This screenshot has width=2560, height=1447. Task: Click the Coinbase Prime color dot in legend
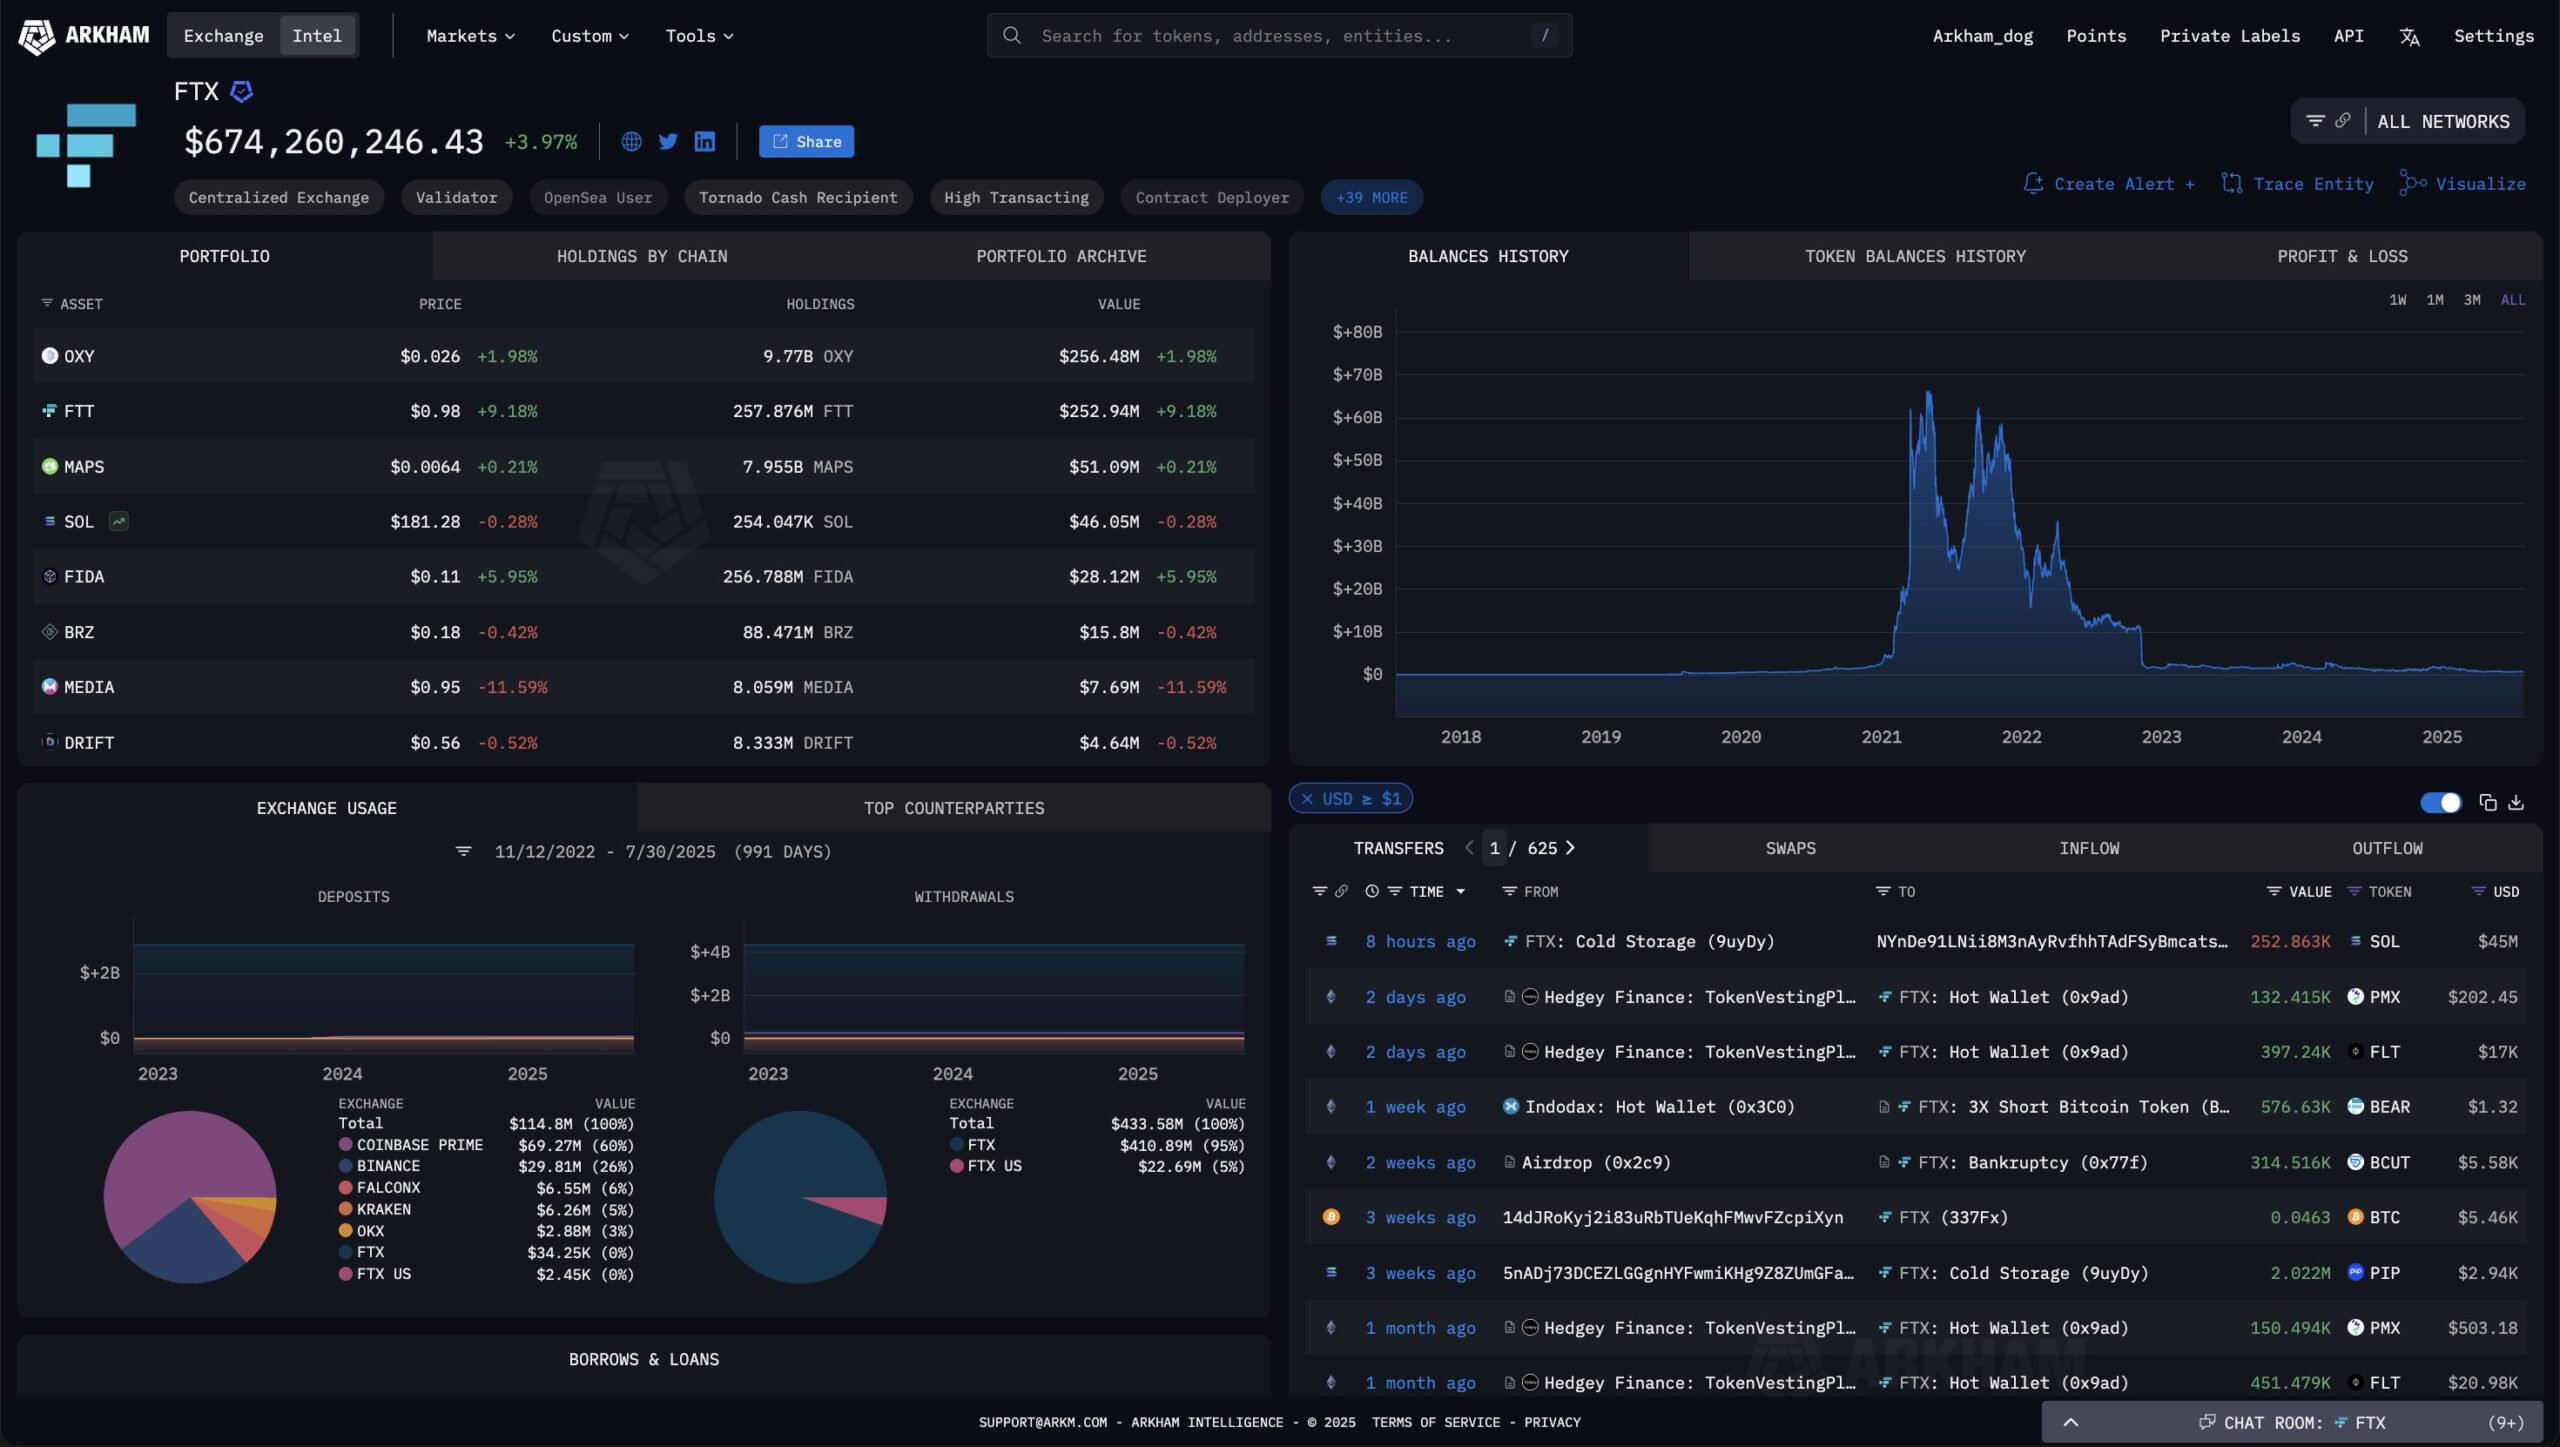coord(345,1144)
